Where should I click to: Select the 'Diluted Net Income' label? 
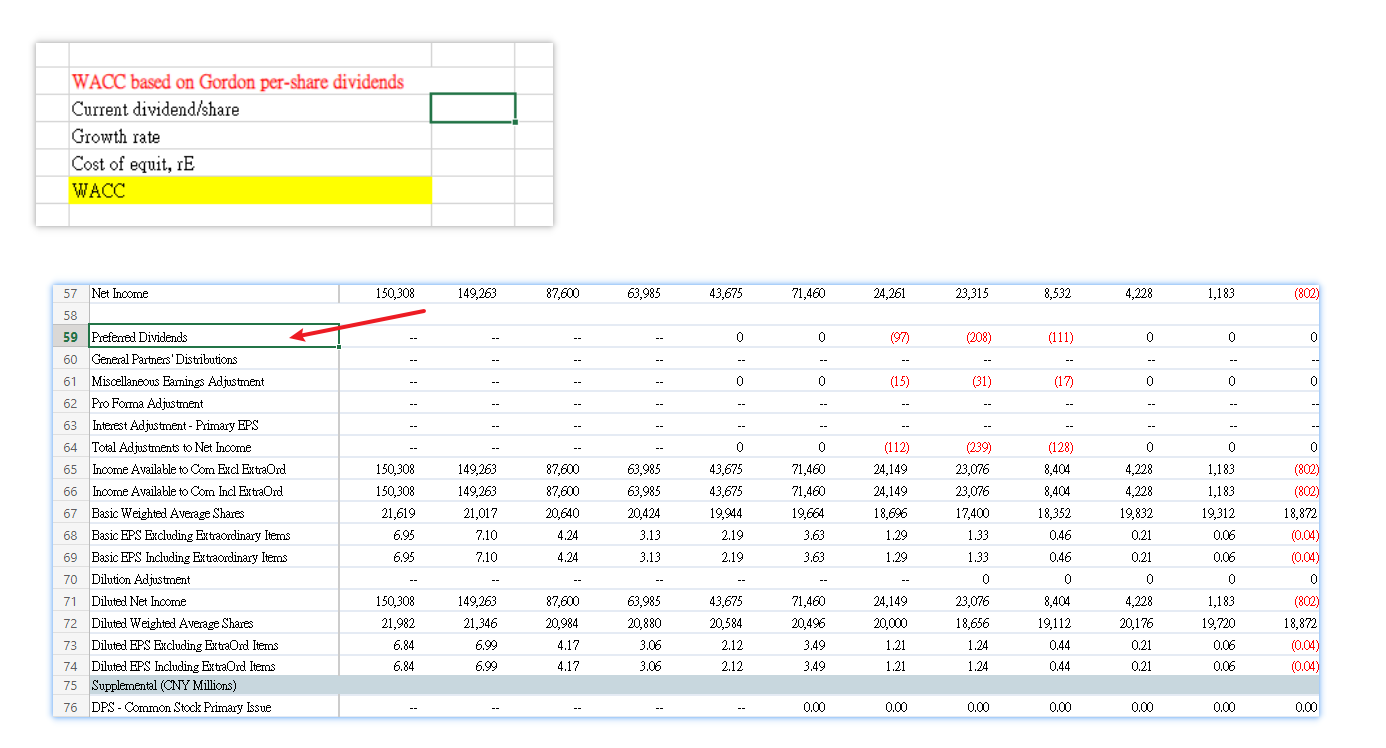coord(139,601)
